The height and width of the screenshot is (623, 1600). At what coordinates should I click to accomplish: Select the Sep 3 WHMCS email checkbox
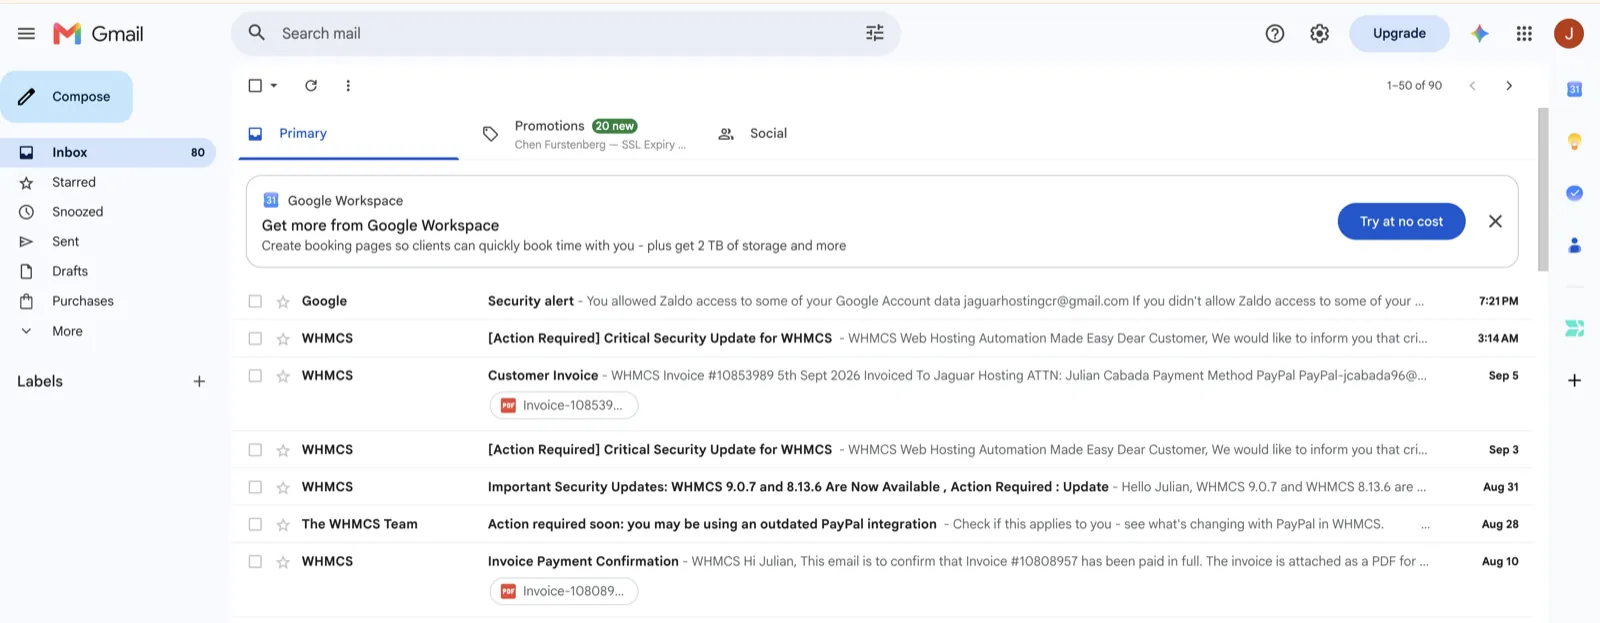pyautogui.click(x=255, y=450)
